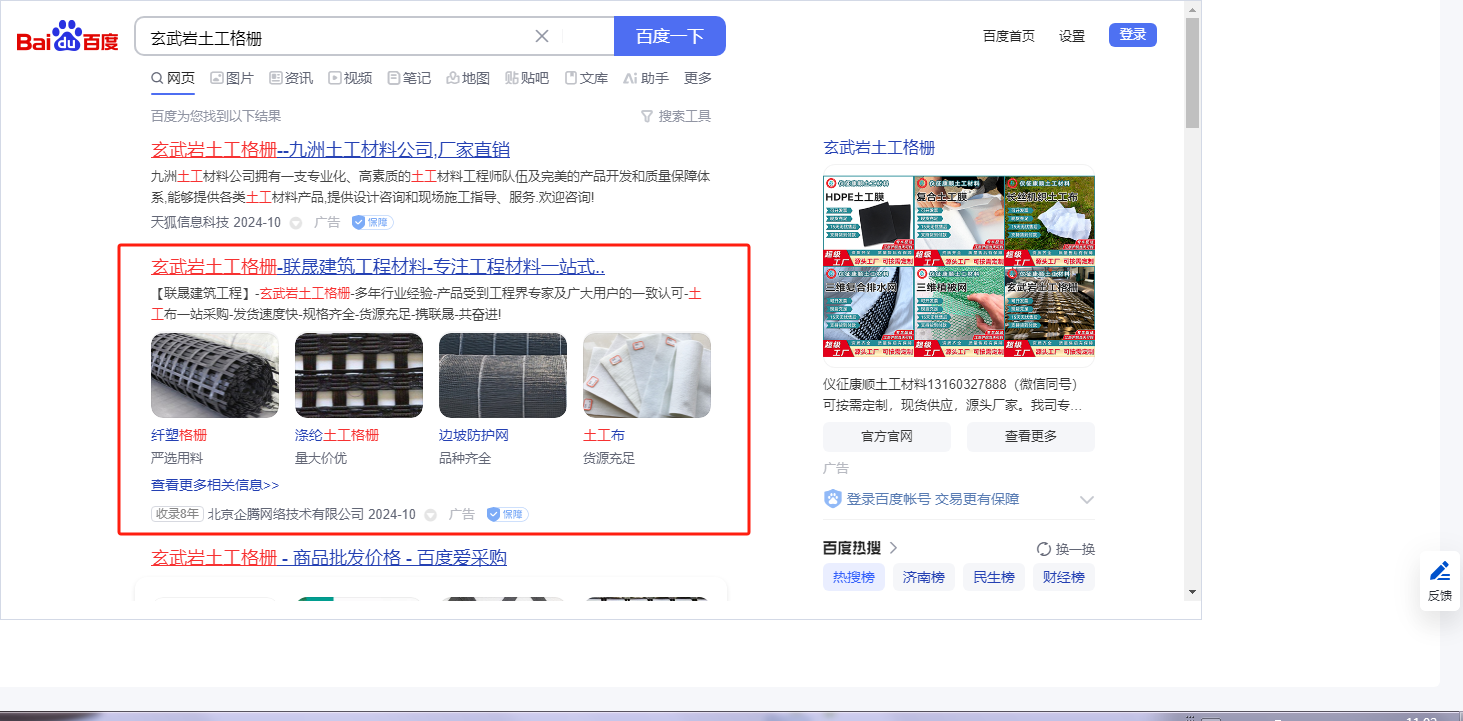Open 百度热搜 via its right chevron
The width and height of the screenshot is (1463, 721).
click(x=893, y=548)
